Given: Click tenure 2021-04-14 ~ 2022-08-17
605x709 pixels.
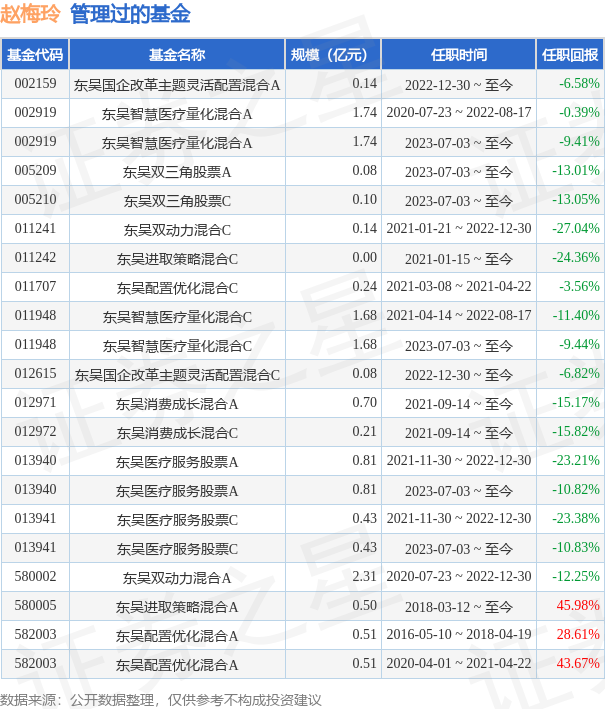Looking at the screenshot, I should [x=458, y=315].
